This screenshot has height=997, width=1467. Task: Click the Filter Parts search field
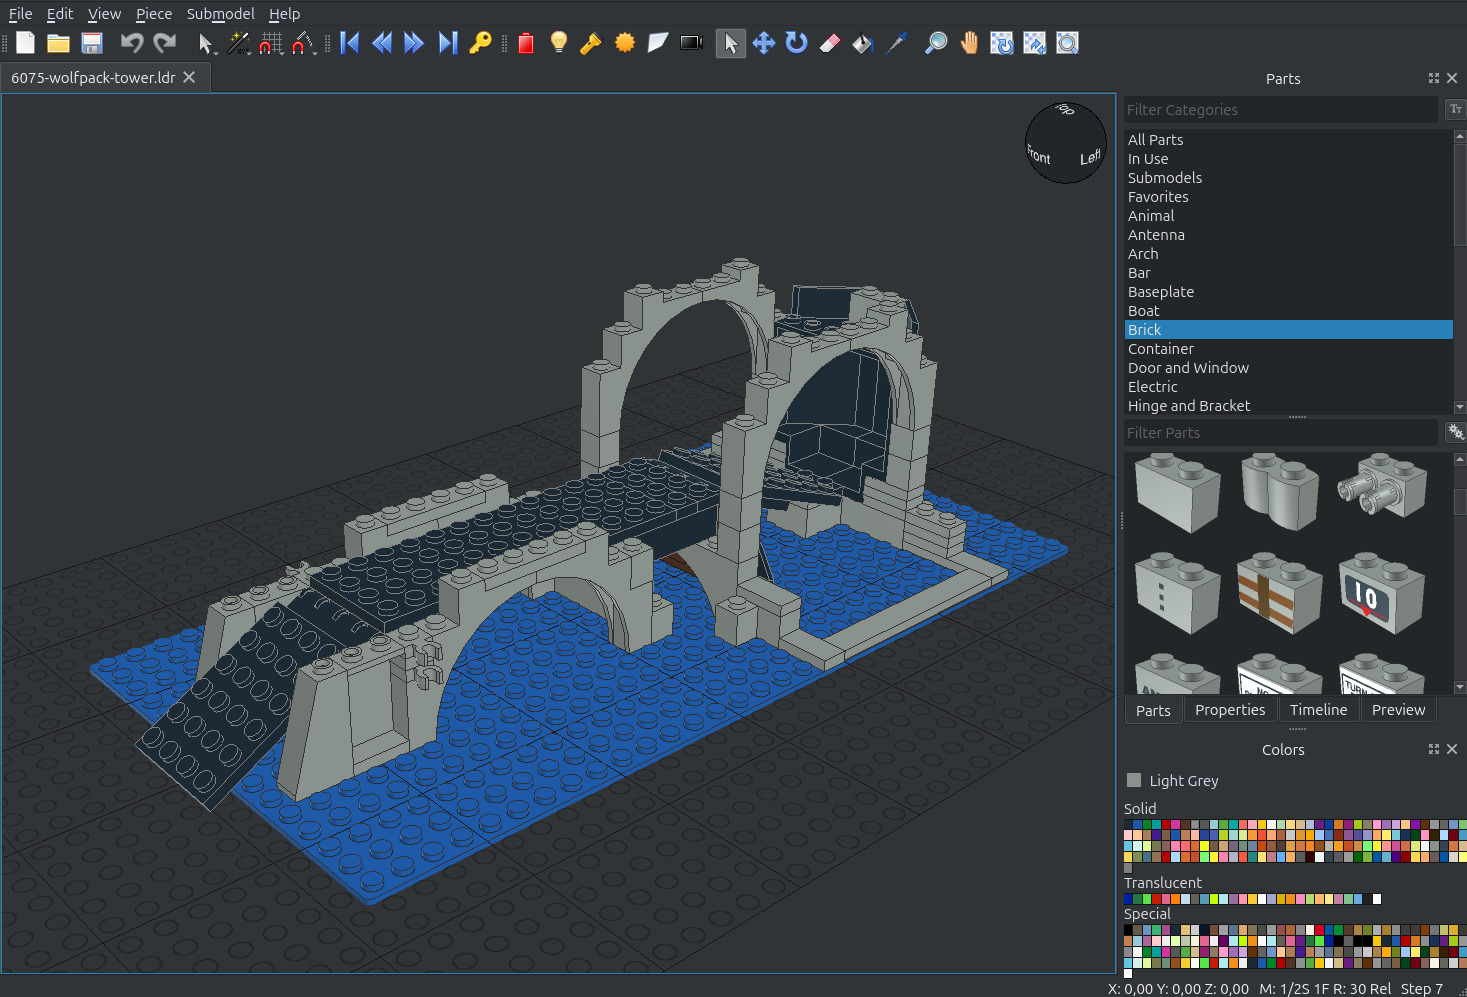[x=1280, y=433]
